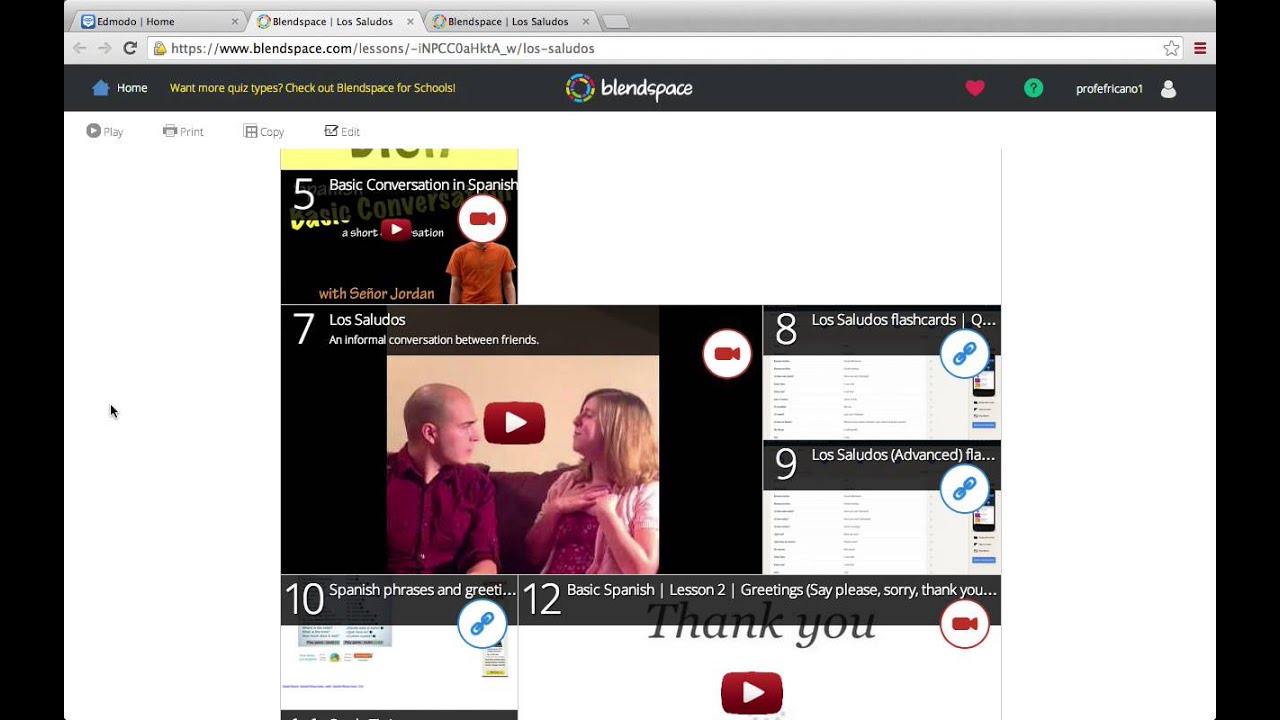The width and height of the screenshot is (1280, 720).
Task: Click video camera icon on Los Saludos tile 7
Action: [x=727, y=354]
